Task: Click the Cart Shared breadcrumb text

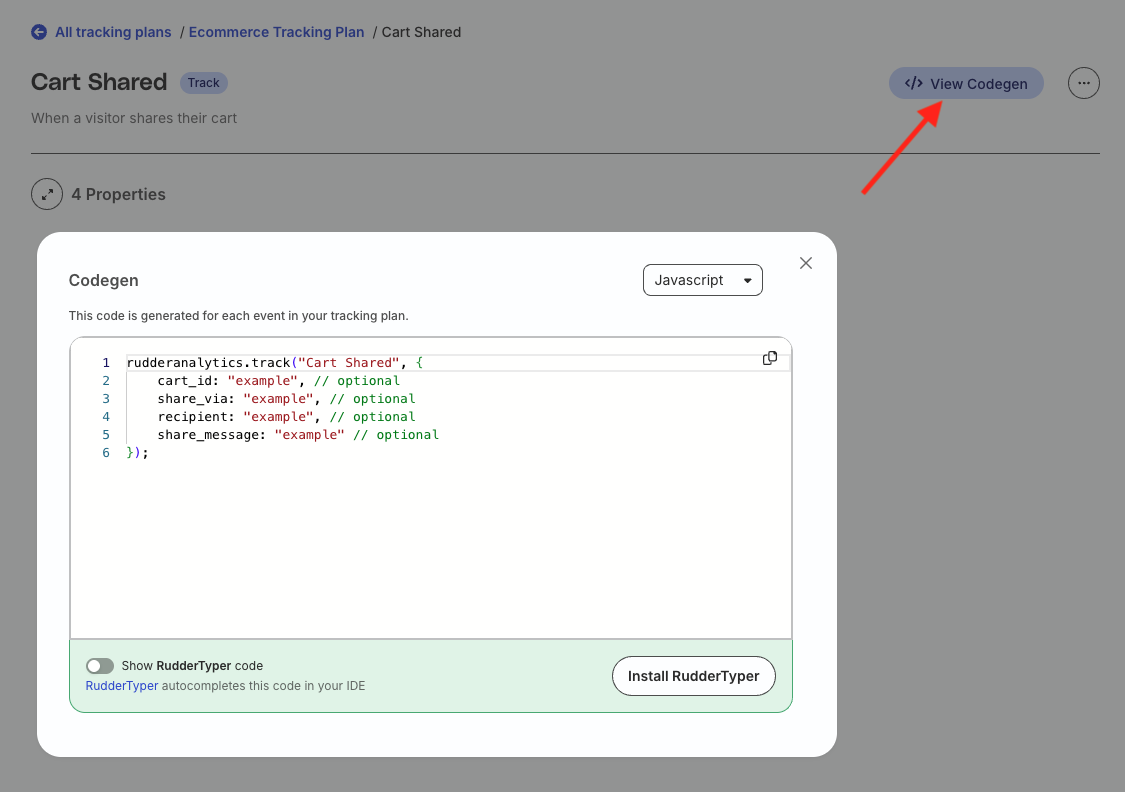Action: tap(421, 32)
